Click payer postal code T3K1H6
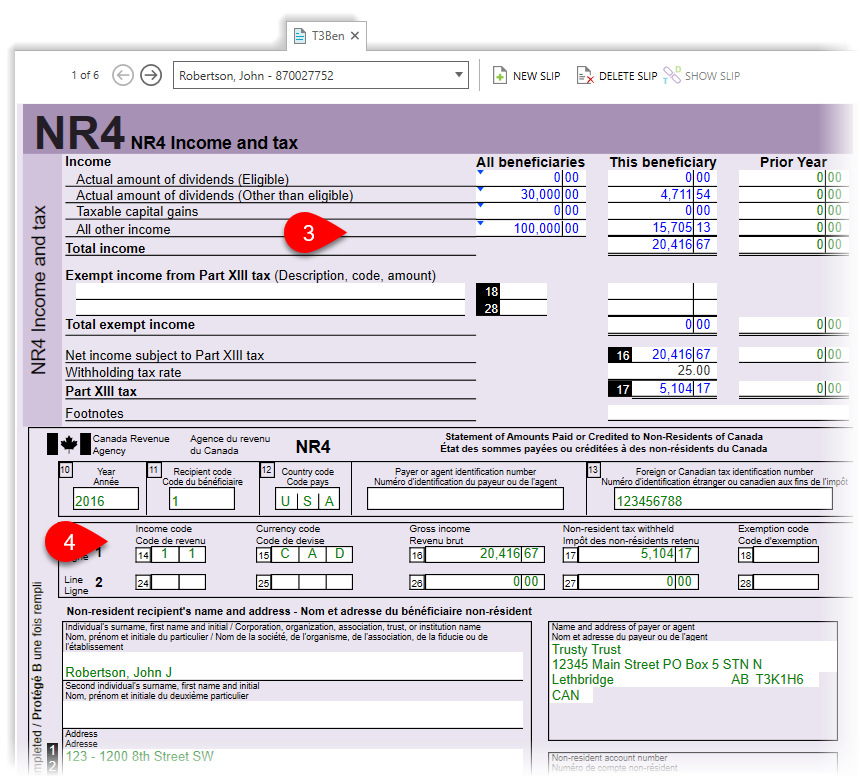Screen dimensions: 860x777 [x=779, y=679]
